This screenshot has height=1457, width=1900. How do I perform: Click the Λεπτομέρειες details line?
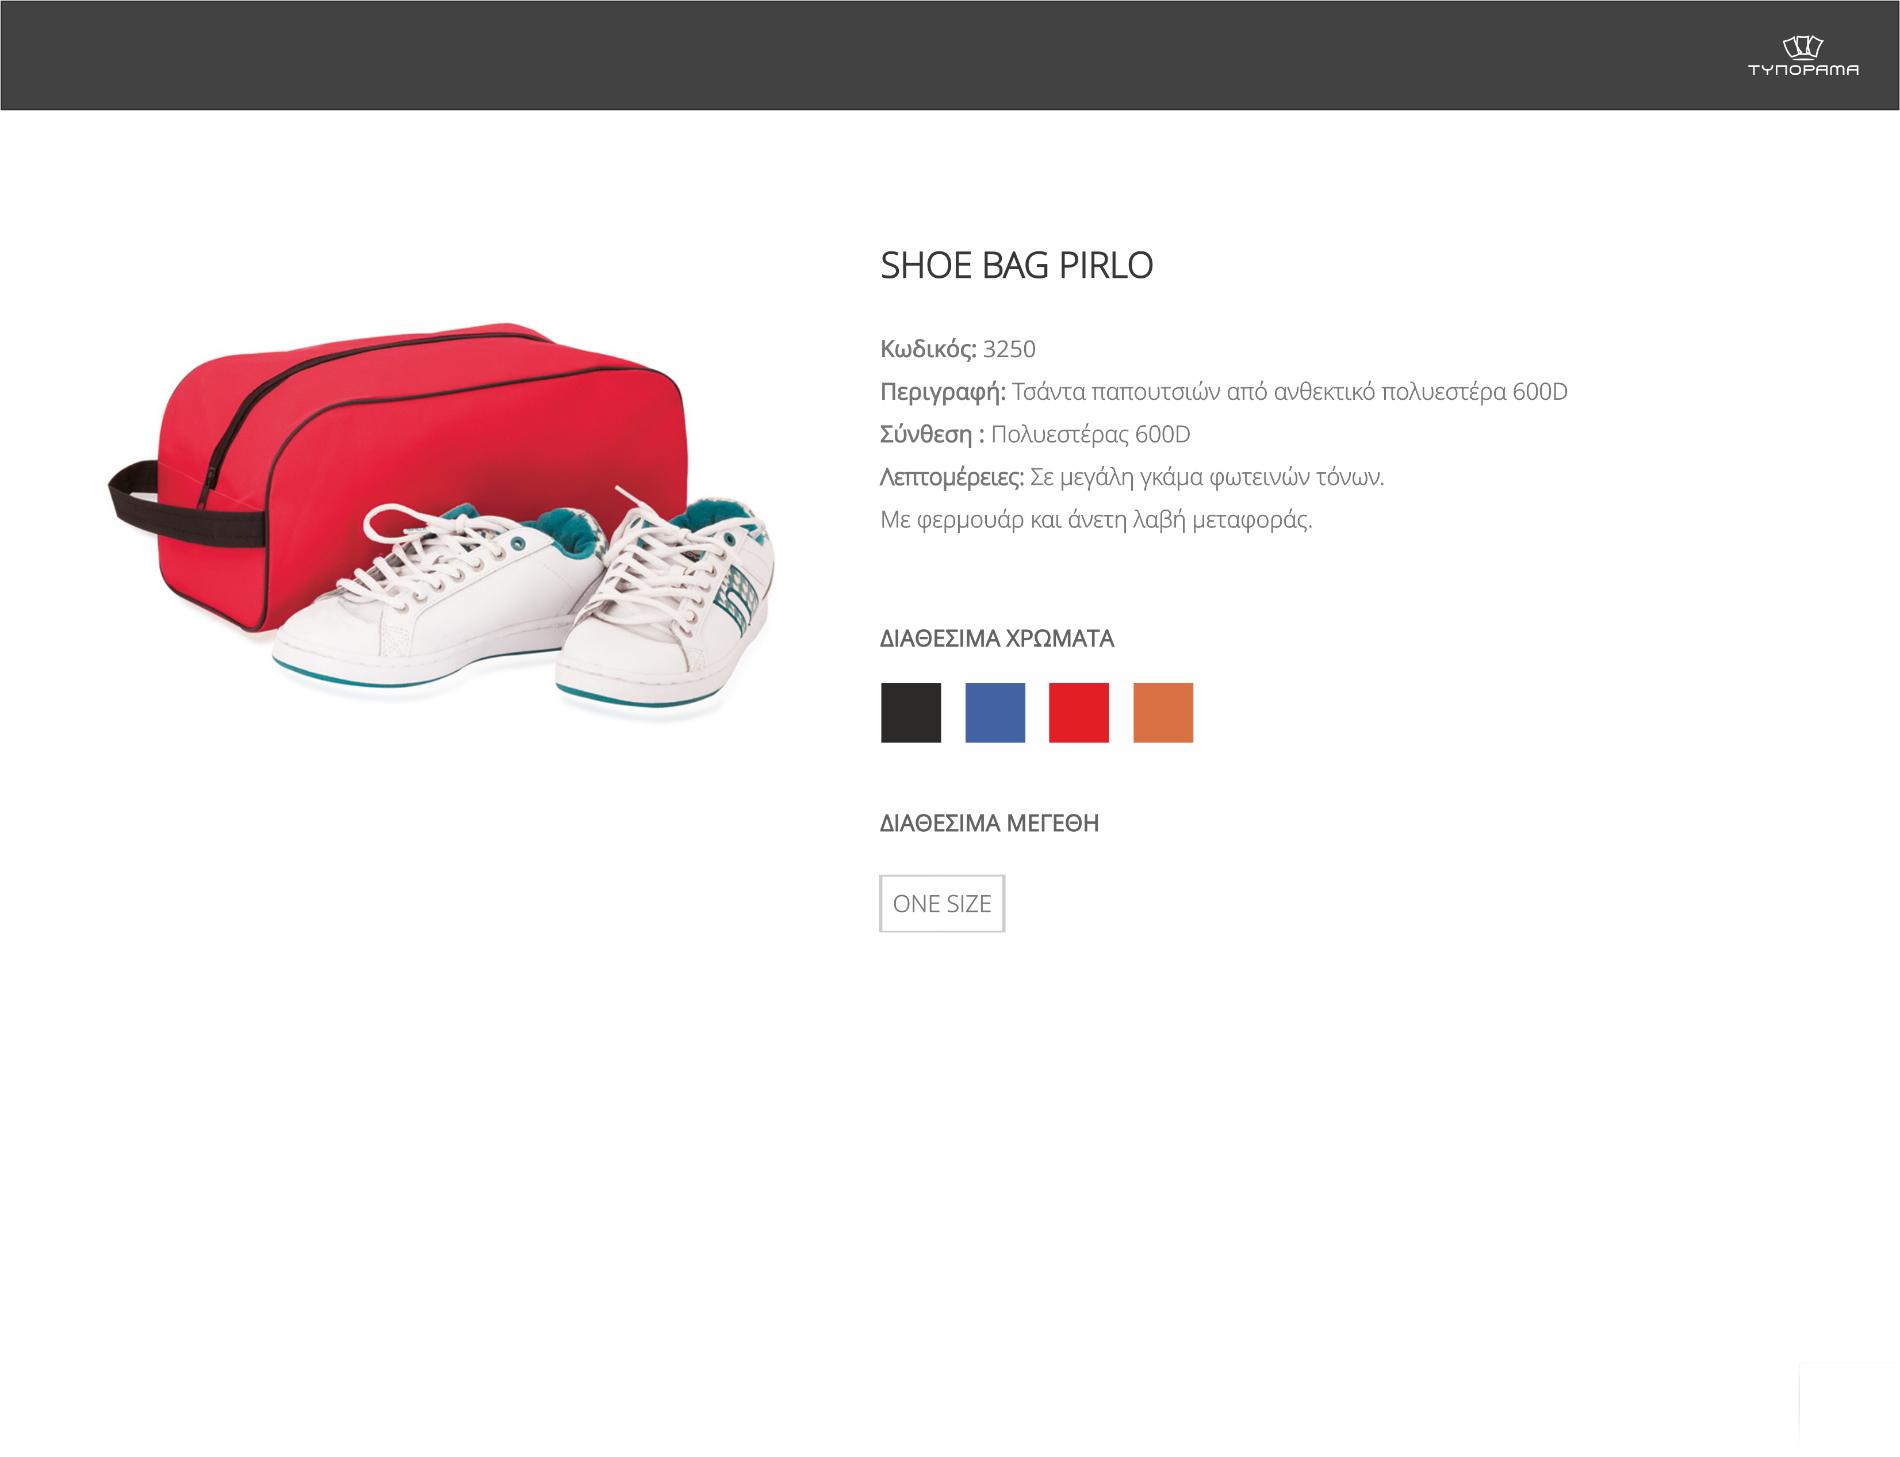[1132, 477]
